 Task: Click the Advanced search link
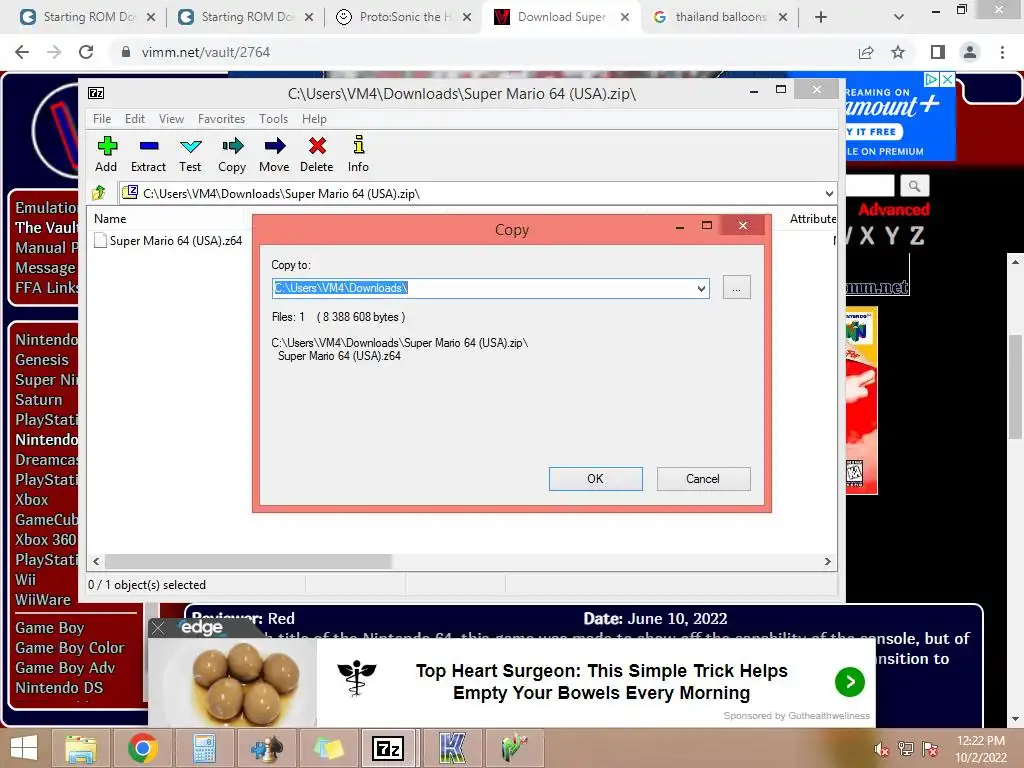tap(893, 210)
